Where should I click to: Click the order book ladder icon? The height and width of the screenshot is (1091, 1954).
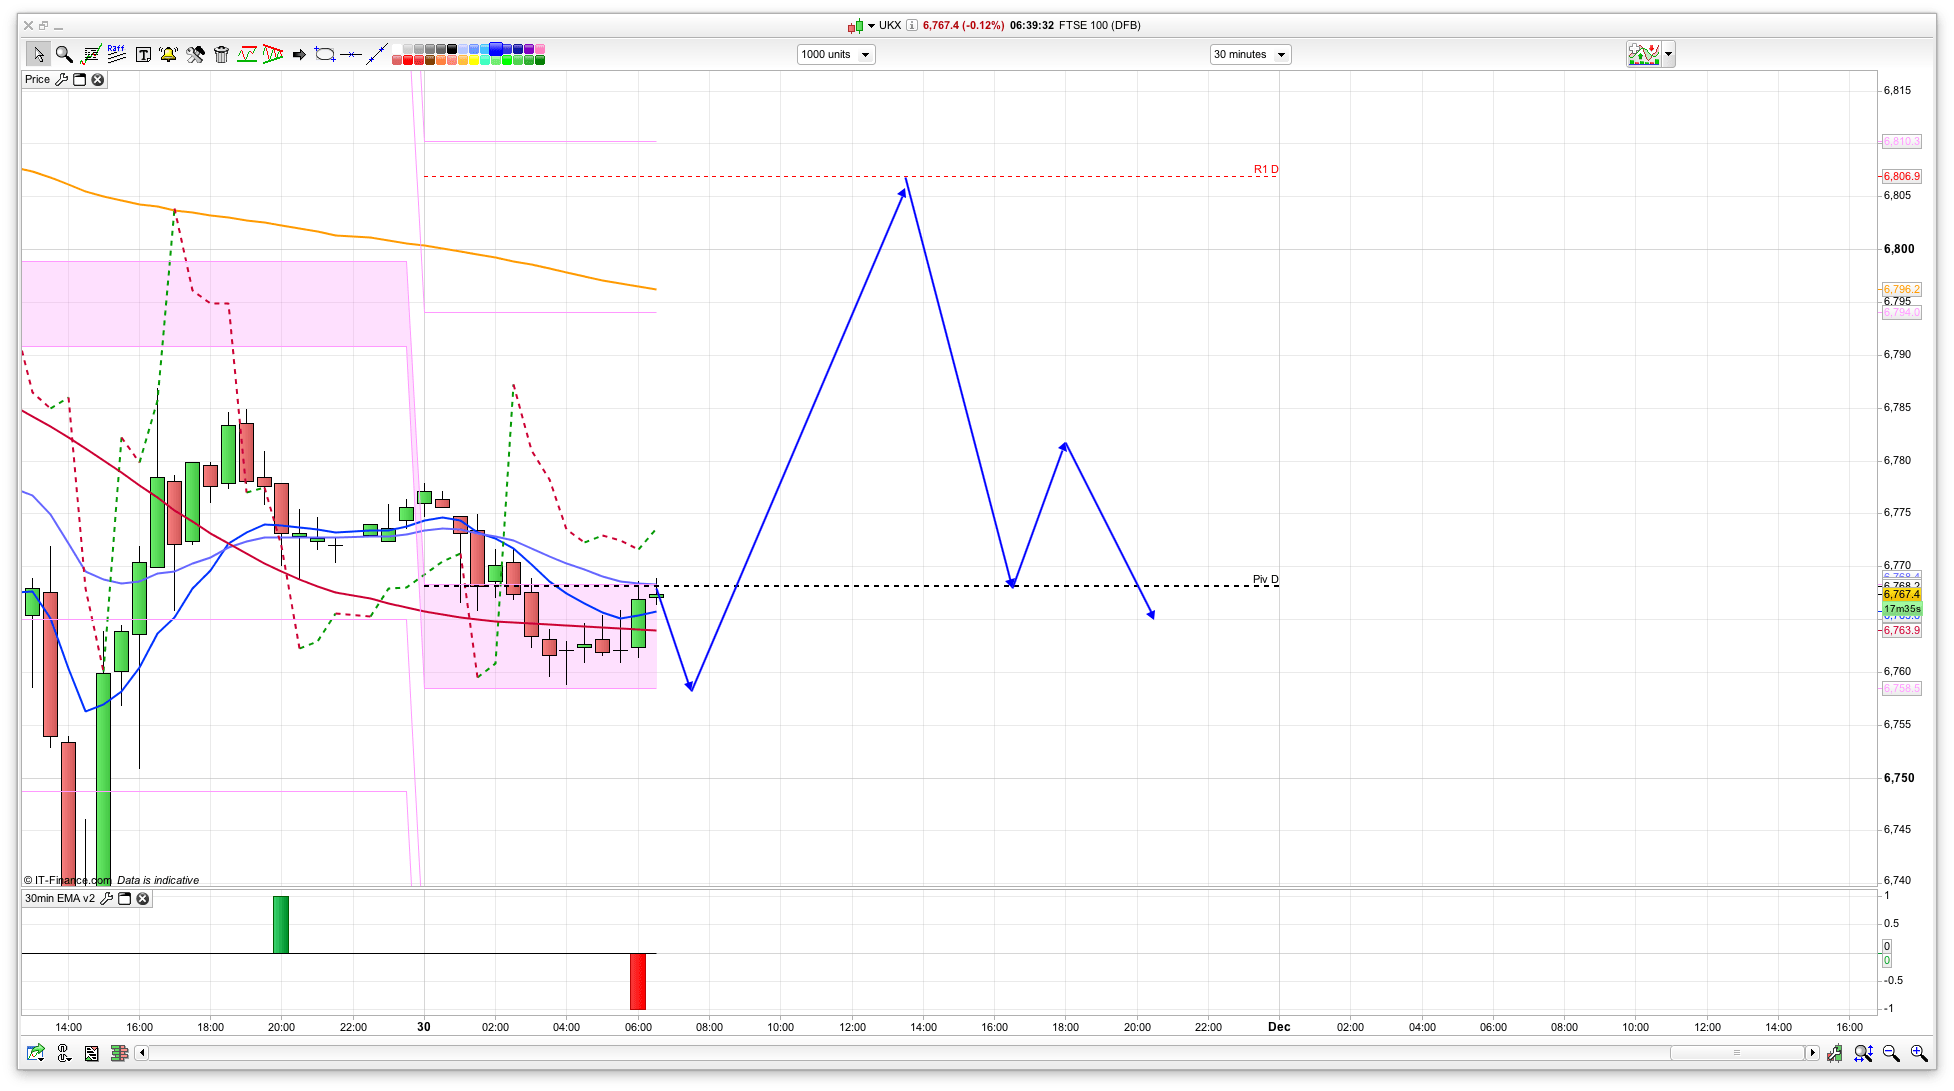coord(119,1053)
